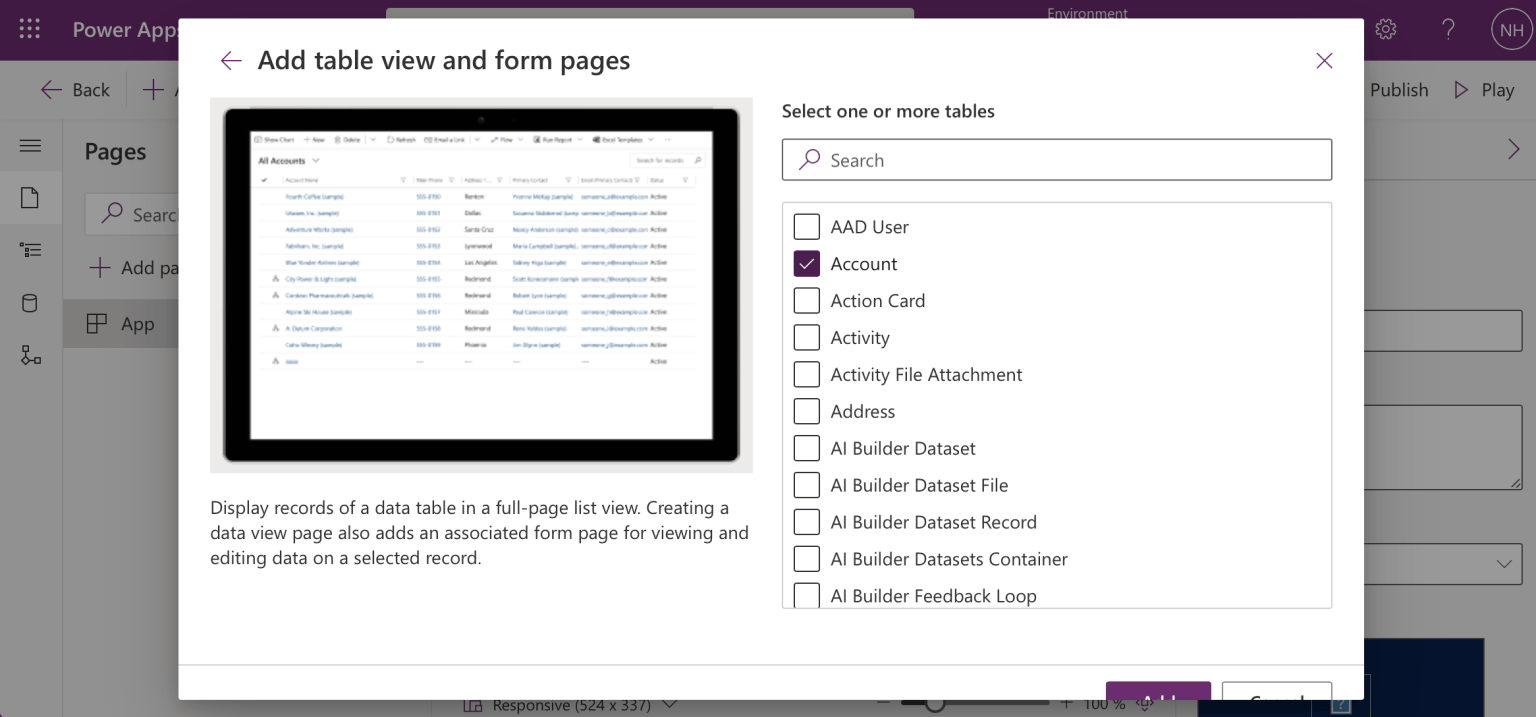
Task: Open the Automation flow icon in sidebar
Action: click(30, 355)
